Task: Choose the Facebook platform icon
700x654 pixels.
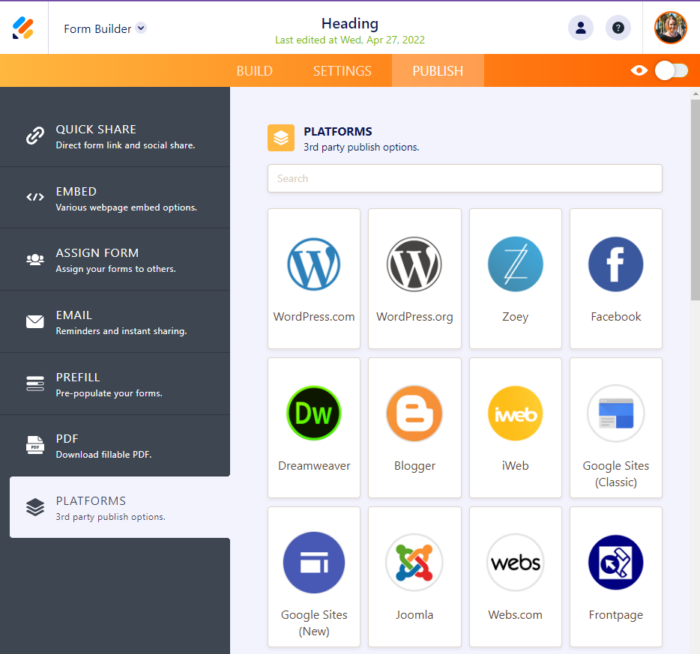Action: point(615,265)
